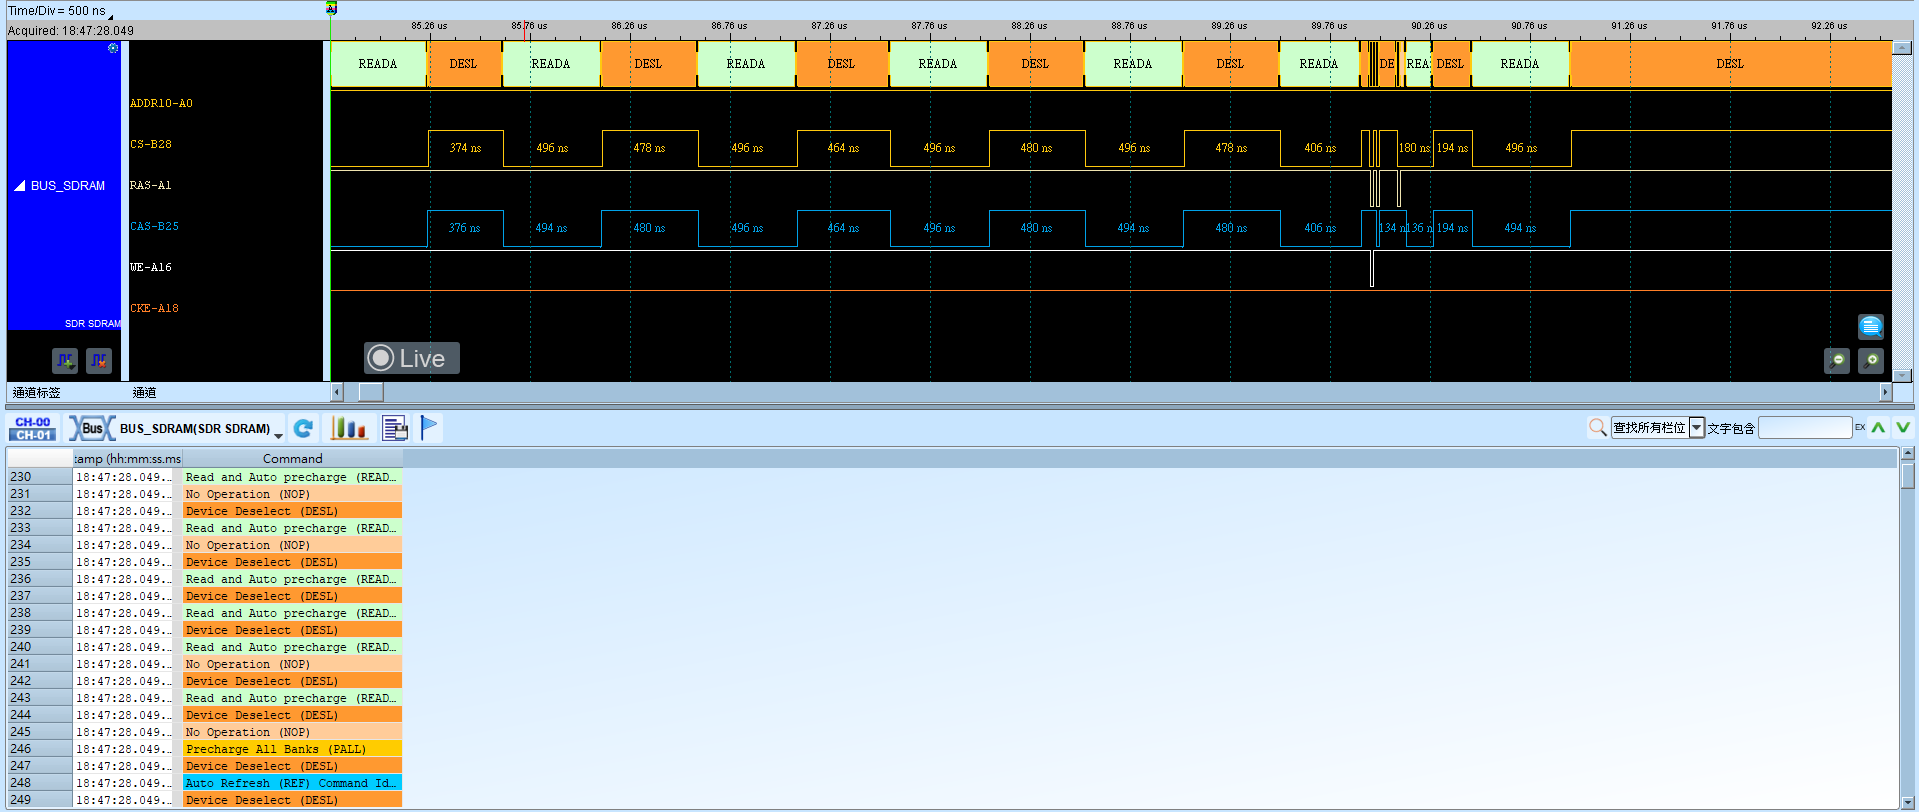This screenshot has height=812, width=1919.
Task: Select row 248 Auto Refresh (REF) command
Action: pyautogui.click(x=292, y=783)
